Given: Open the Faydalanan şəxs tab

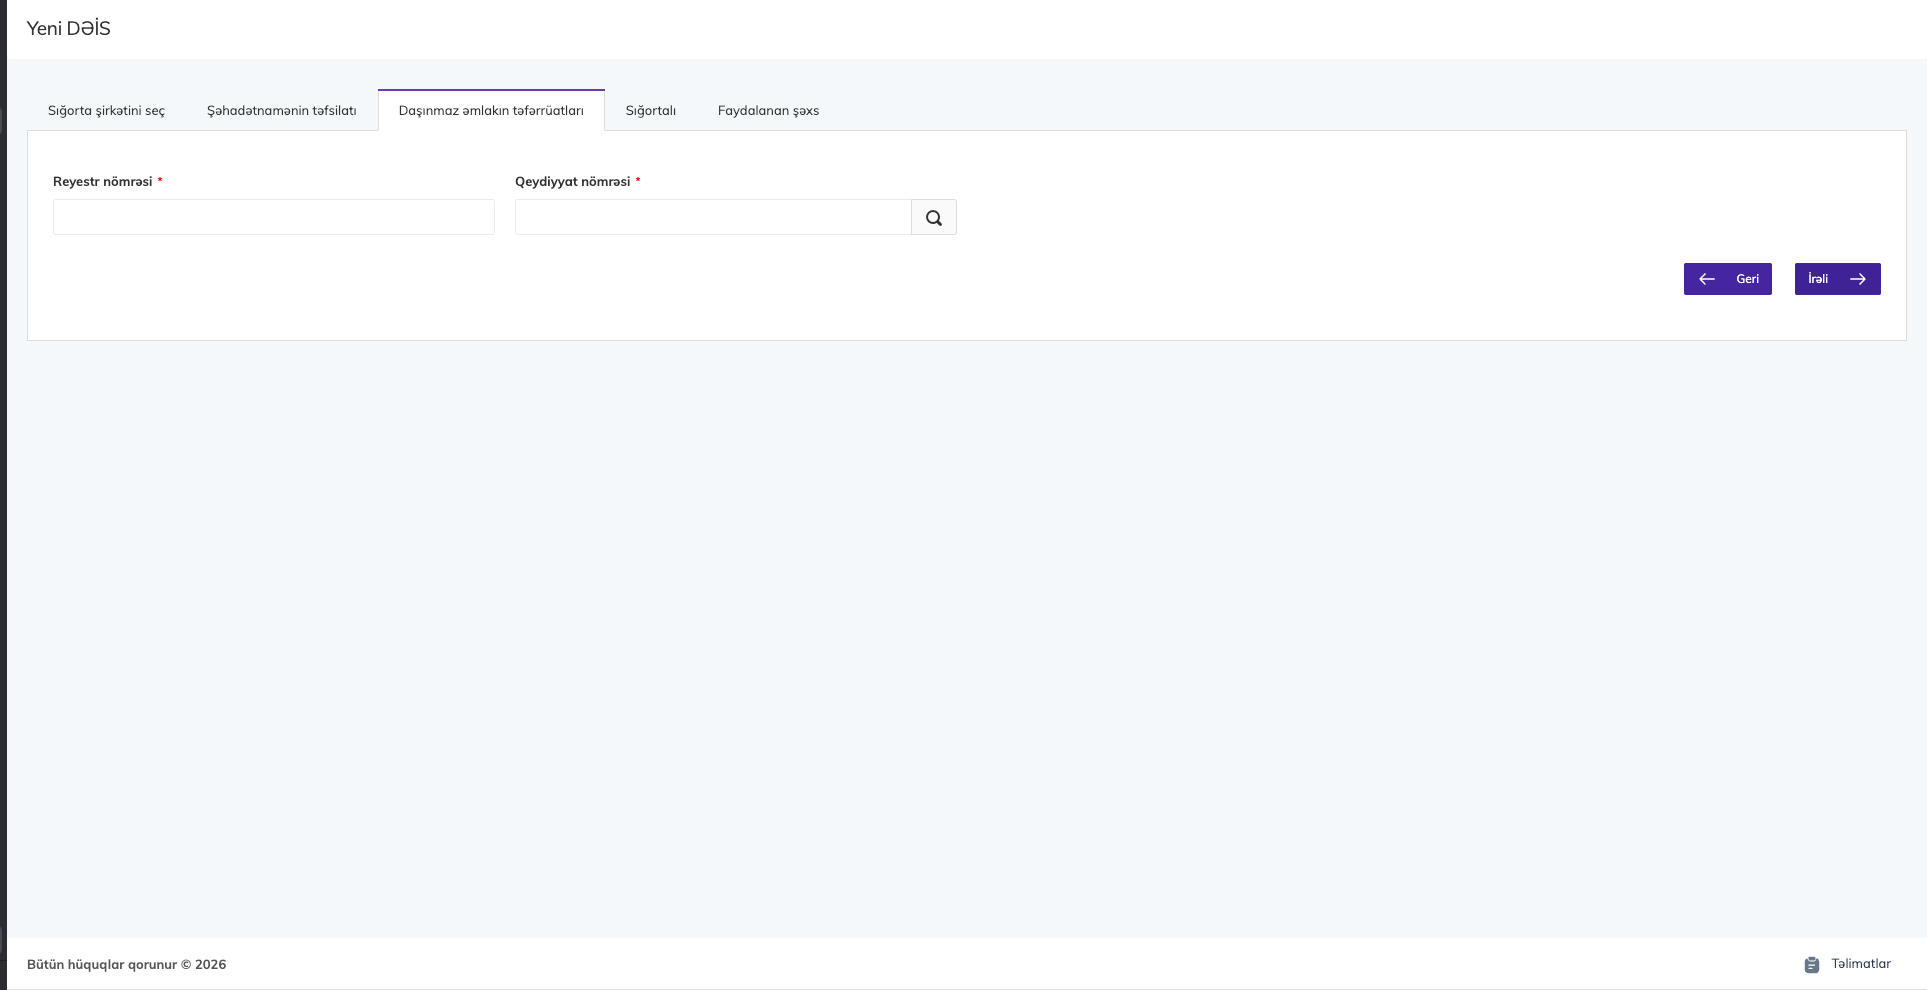Looking at the screenshot, I should click(768, 111).
